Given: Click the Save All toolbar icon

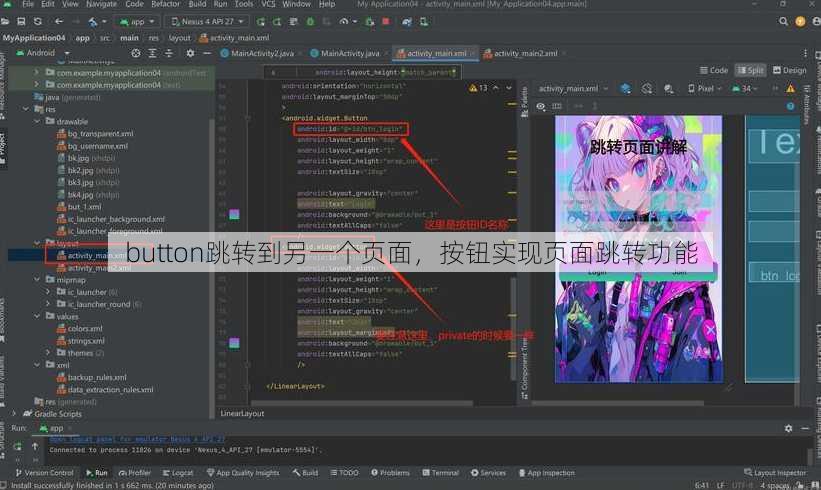Looking at the screenshot, I should pos(21,21).
